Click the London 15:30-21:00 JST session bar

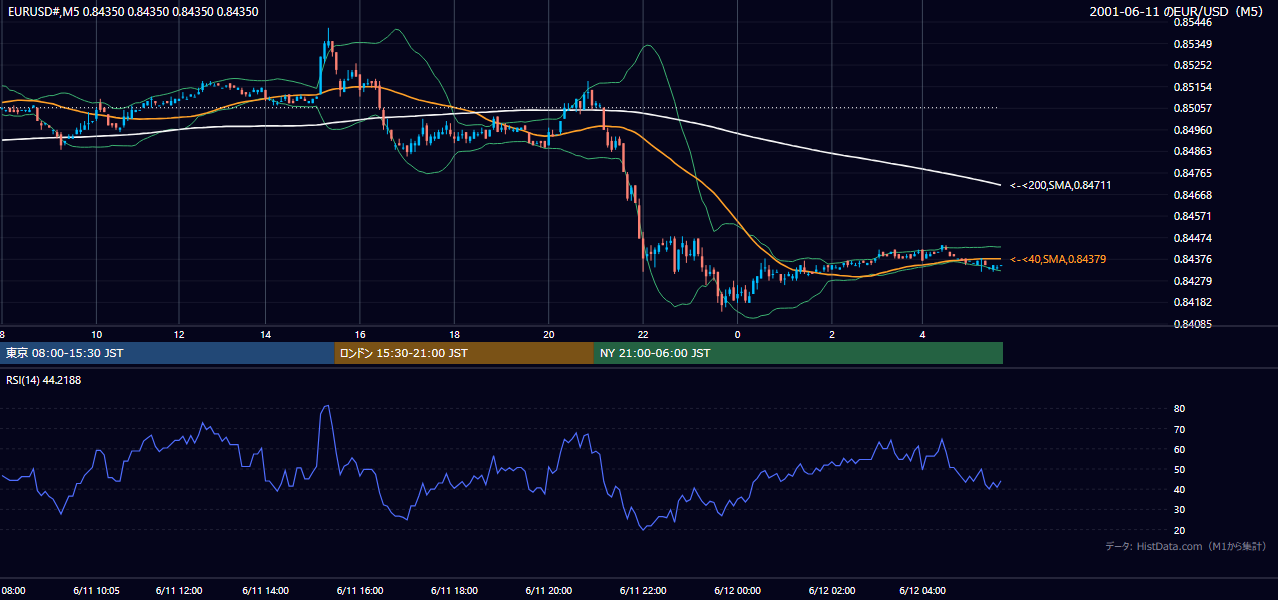[x=464, y=353]
